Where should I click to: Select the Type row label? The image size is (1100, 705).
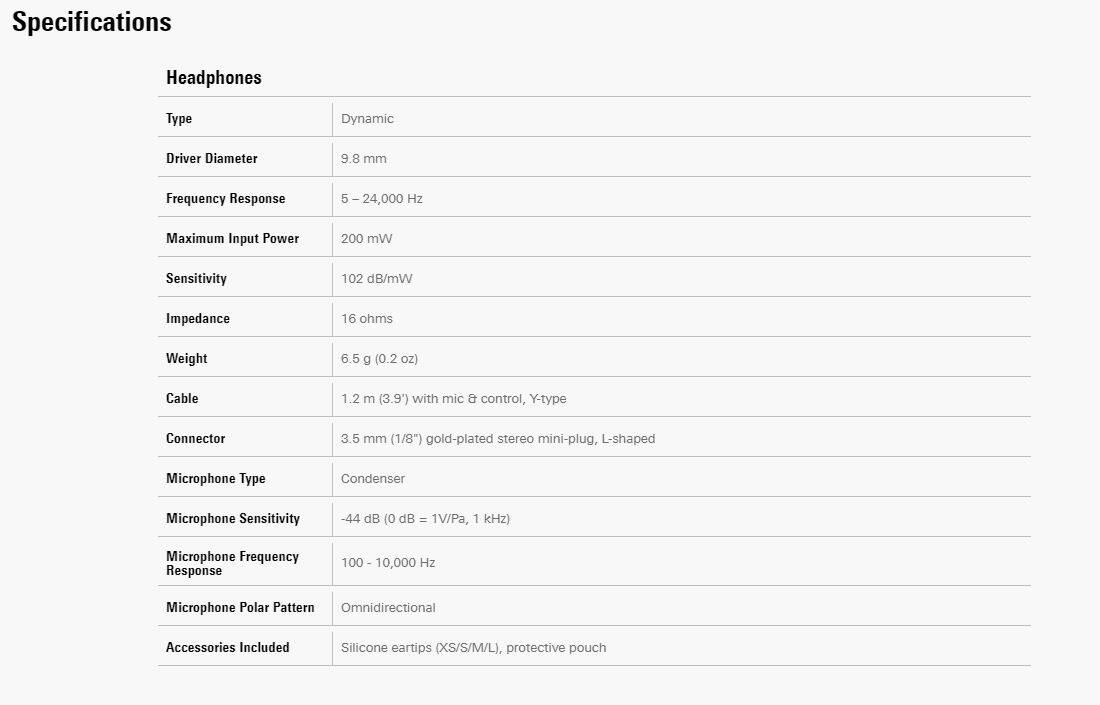pyautogui.click(x=179, y=119)
